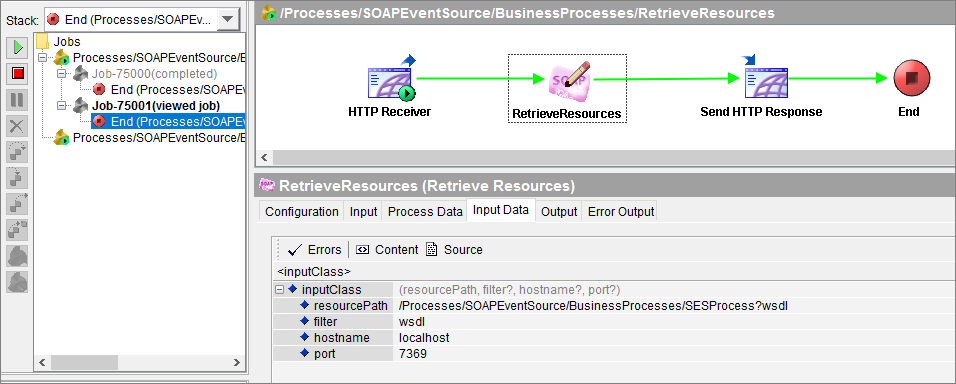Image resolution: width=956 pixels, height=384 pixels.
Task: Select Job-75001(viewed job) in tree
Action: point(155,105)
